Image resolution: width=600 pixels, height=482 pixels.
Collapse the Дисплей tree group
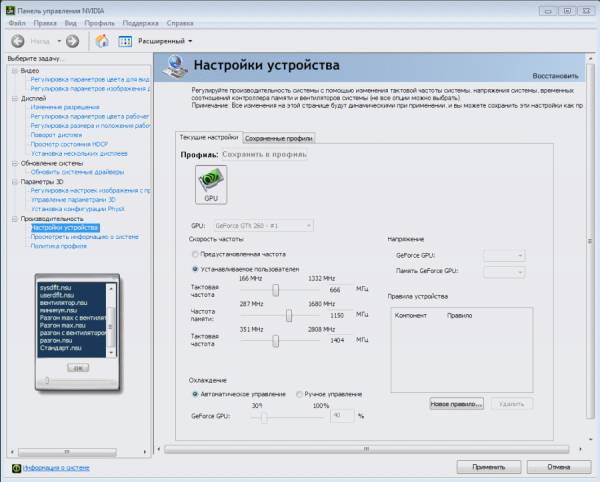pos(15,99)
